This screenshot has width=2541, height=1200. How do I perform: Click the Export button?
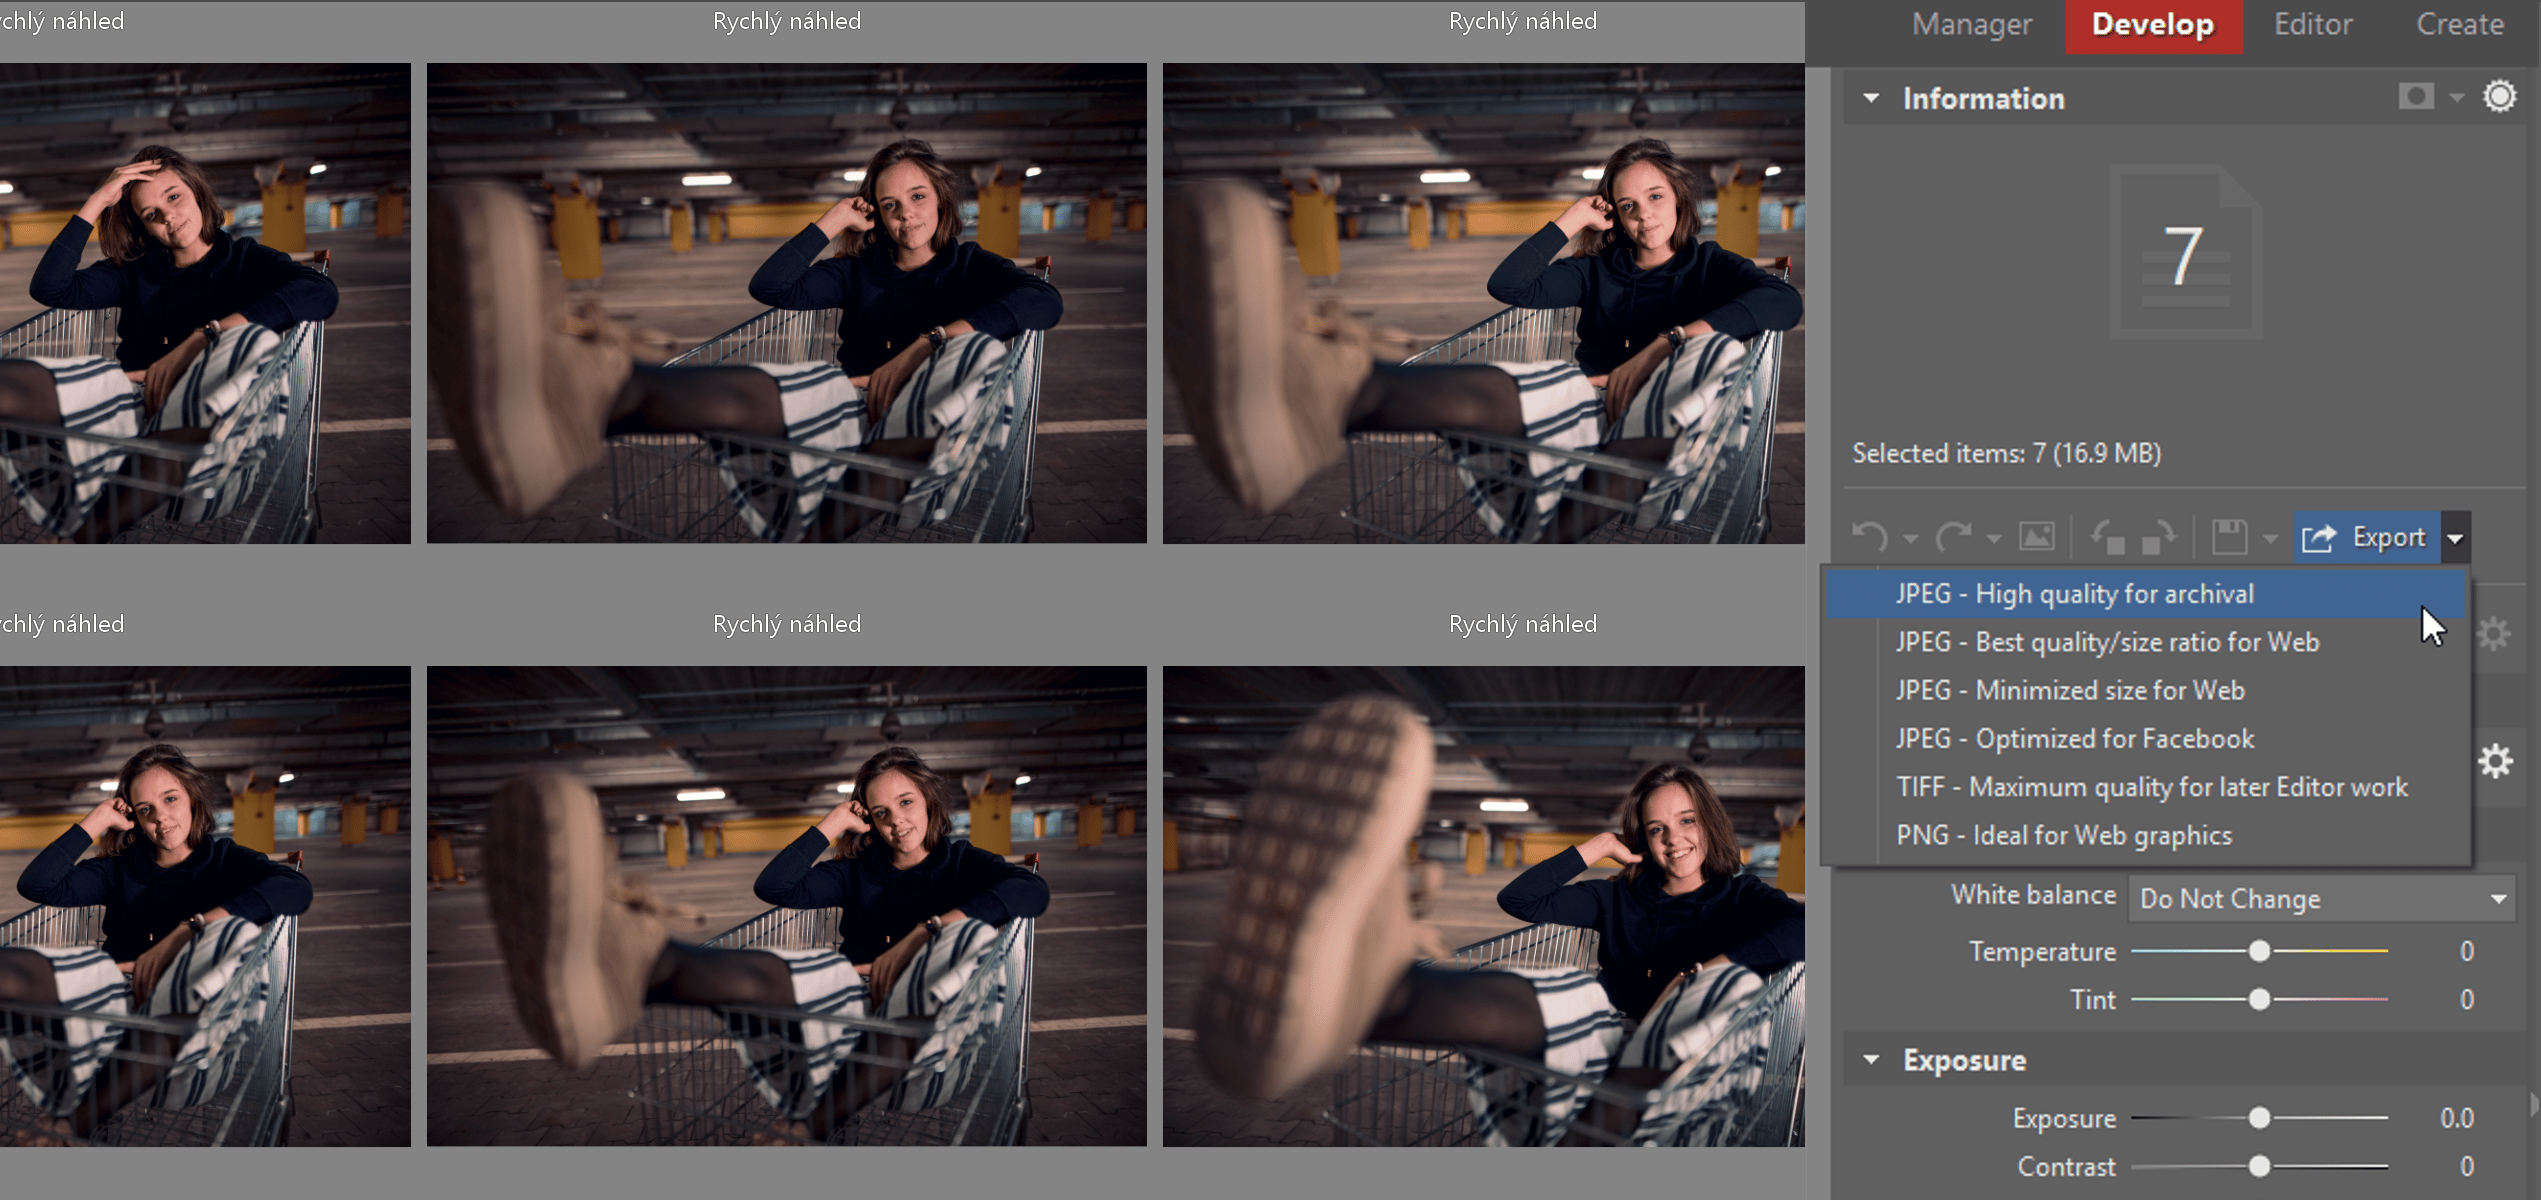point(2367,538)
